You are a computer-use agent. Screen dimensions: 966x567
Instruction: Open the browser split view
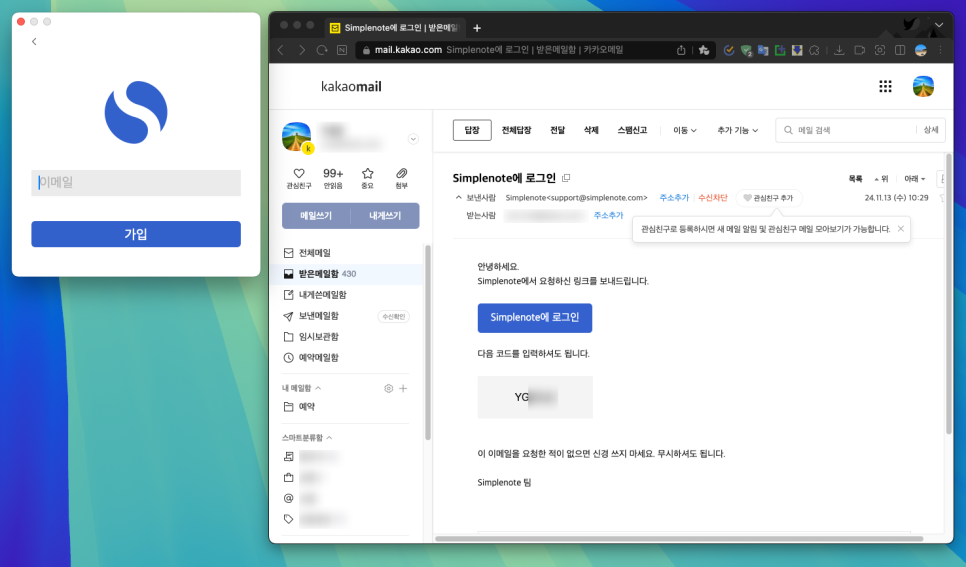click(x=900, y=51)
